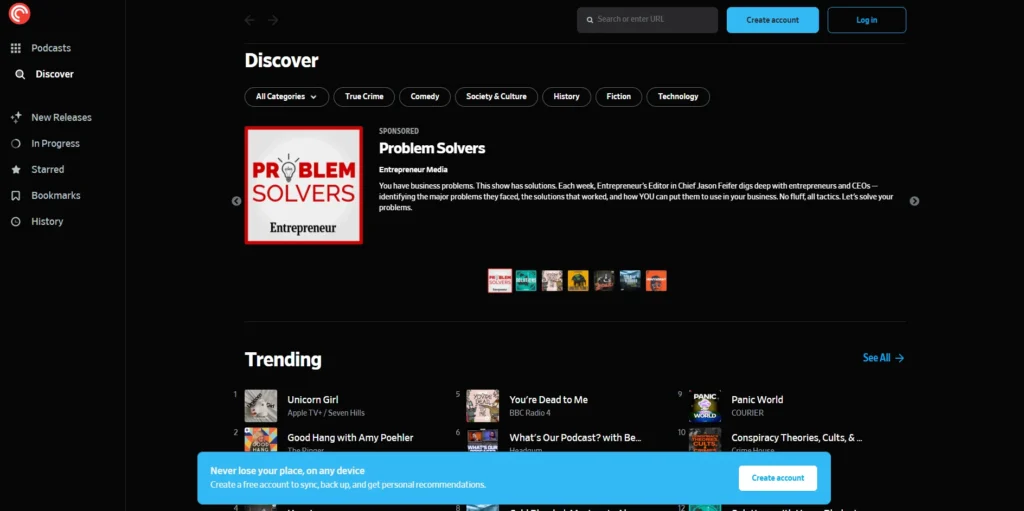Open Good Hang with Amy Poehler artwork
Image resolution: width=1024 pixels, height=511 pixels.
click(x=261, y=440)
